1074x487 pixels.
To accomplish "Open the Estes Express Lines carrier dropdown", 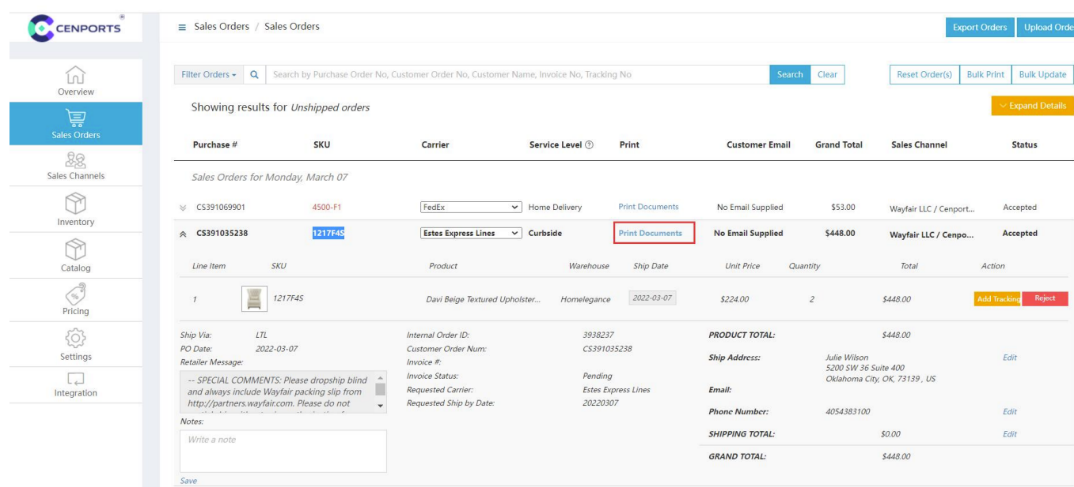I will tap(471, 233).
